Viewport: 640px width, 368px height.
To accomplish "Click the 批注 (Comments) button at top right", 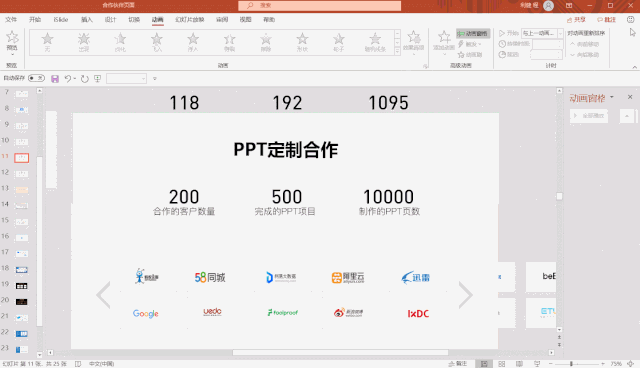I will click(607, 20).
